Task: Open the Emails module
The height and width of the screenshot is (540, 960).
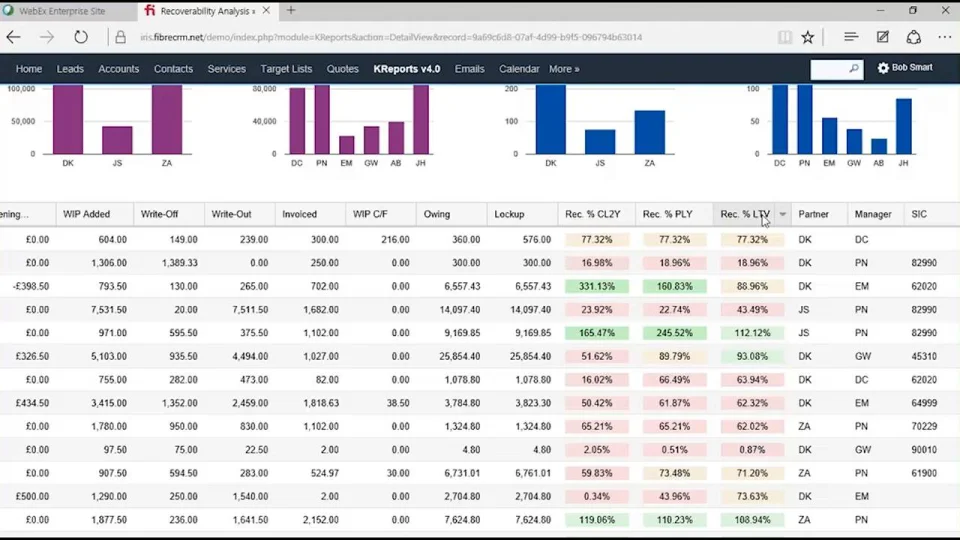Action: [x=470, y=69]
